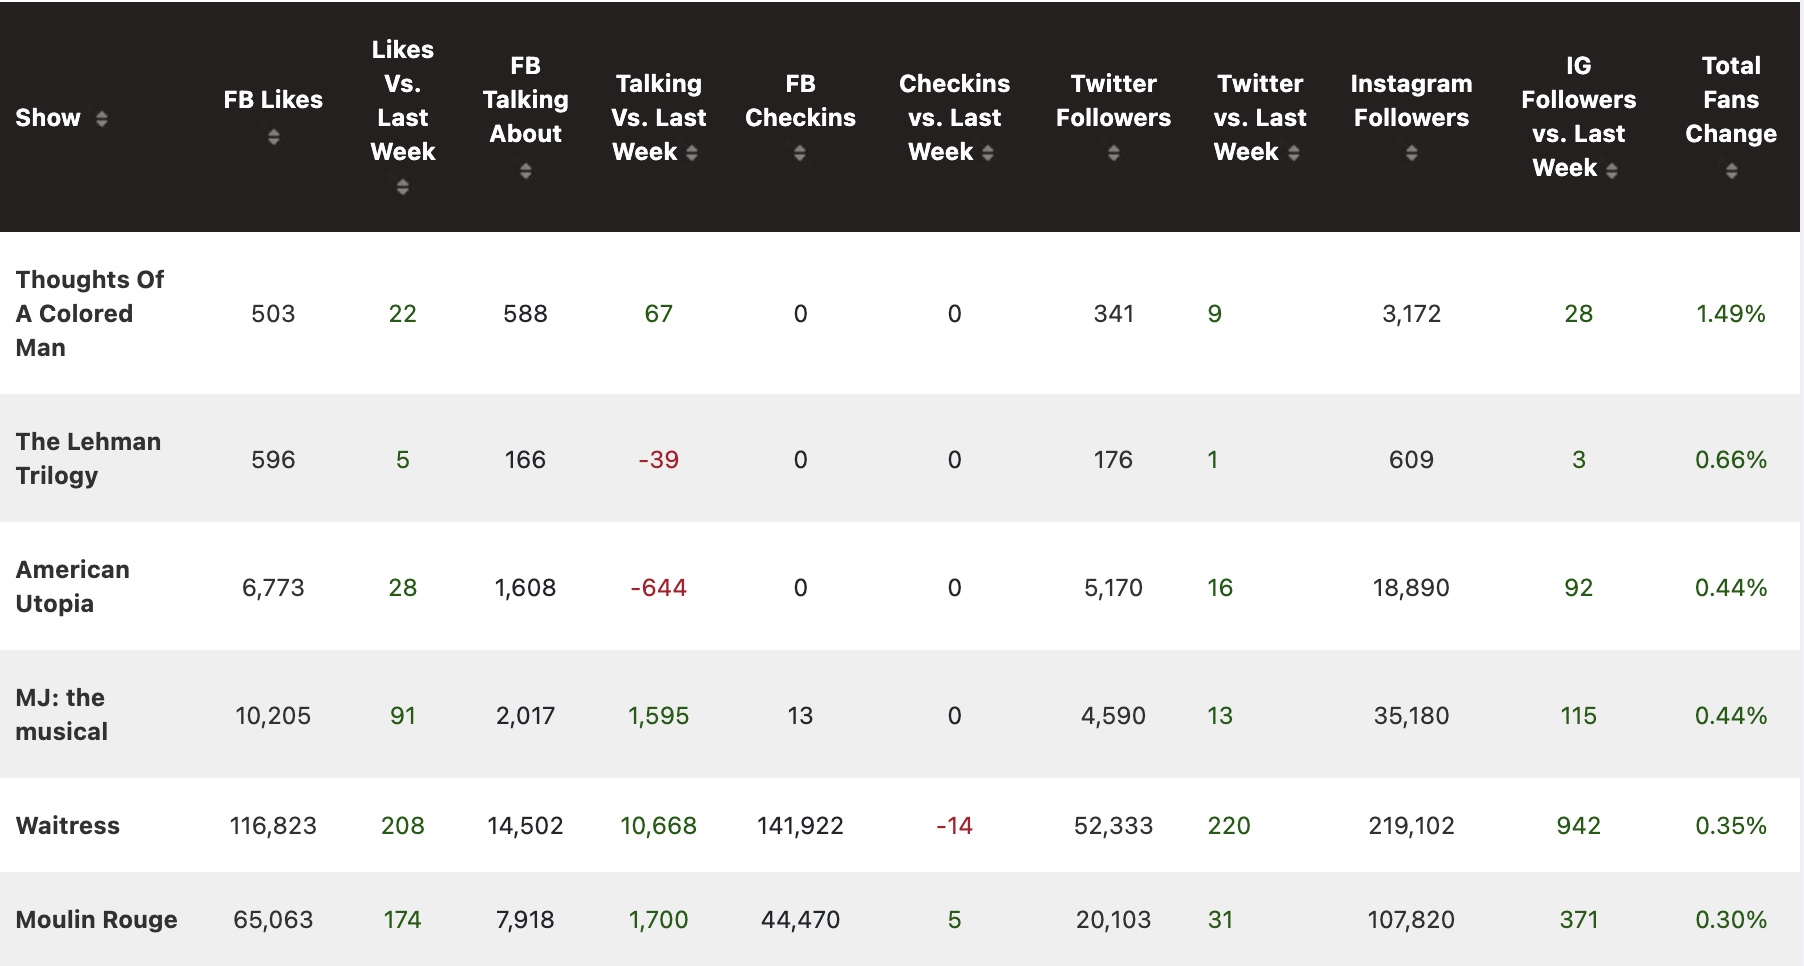
Task: Click sort icon for IG Followers vs. Last Week
Action: click(x=1611, y=171)
